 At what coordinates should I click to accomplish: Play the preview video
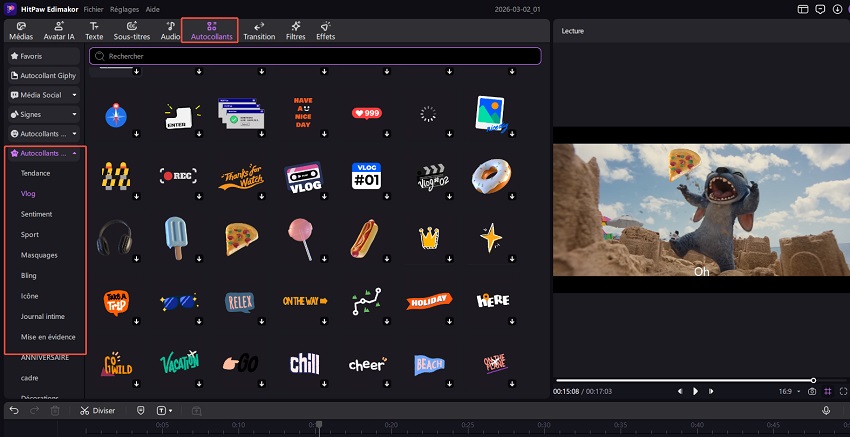coord(696,391)
